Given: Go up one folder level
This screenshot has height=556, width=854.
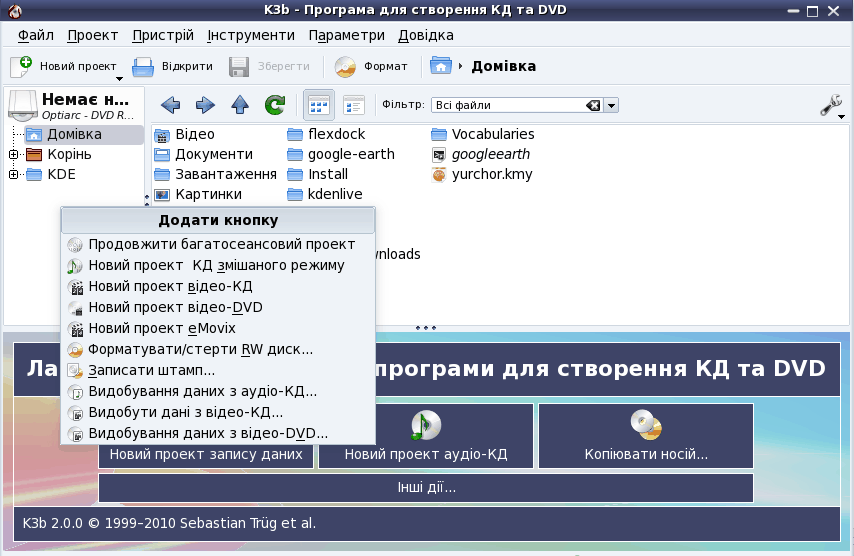Looking at the screenshot, I should coord(240,105).
